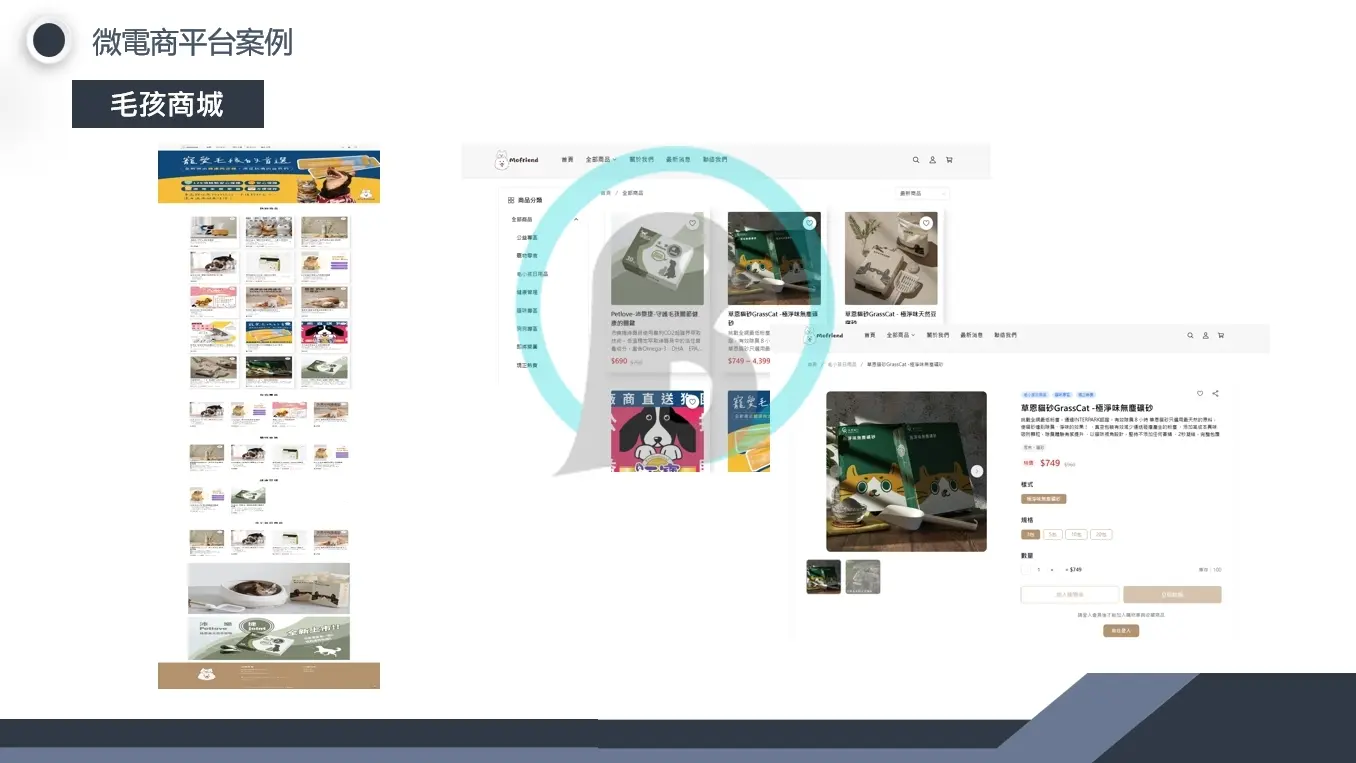Open 最新消息 in the product detail navigation
The height and width of the screenshot is (763, 1356).
972,336
